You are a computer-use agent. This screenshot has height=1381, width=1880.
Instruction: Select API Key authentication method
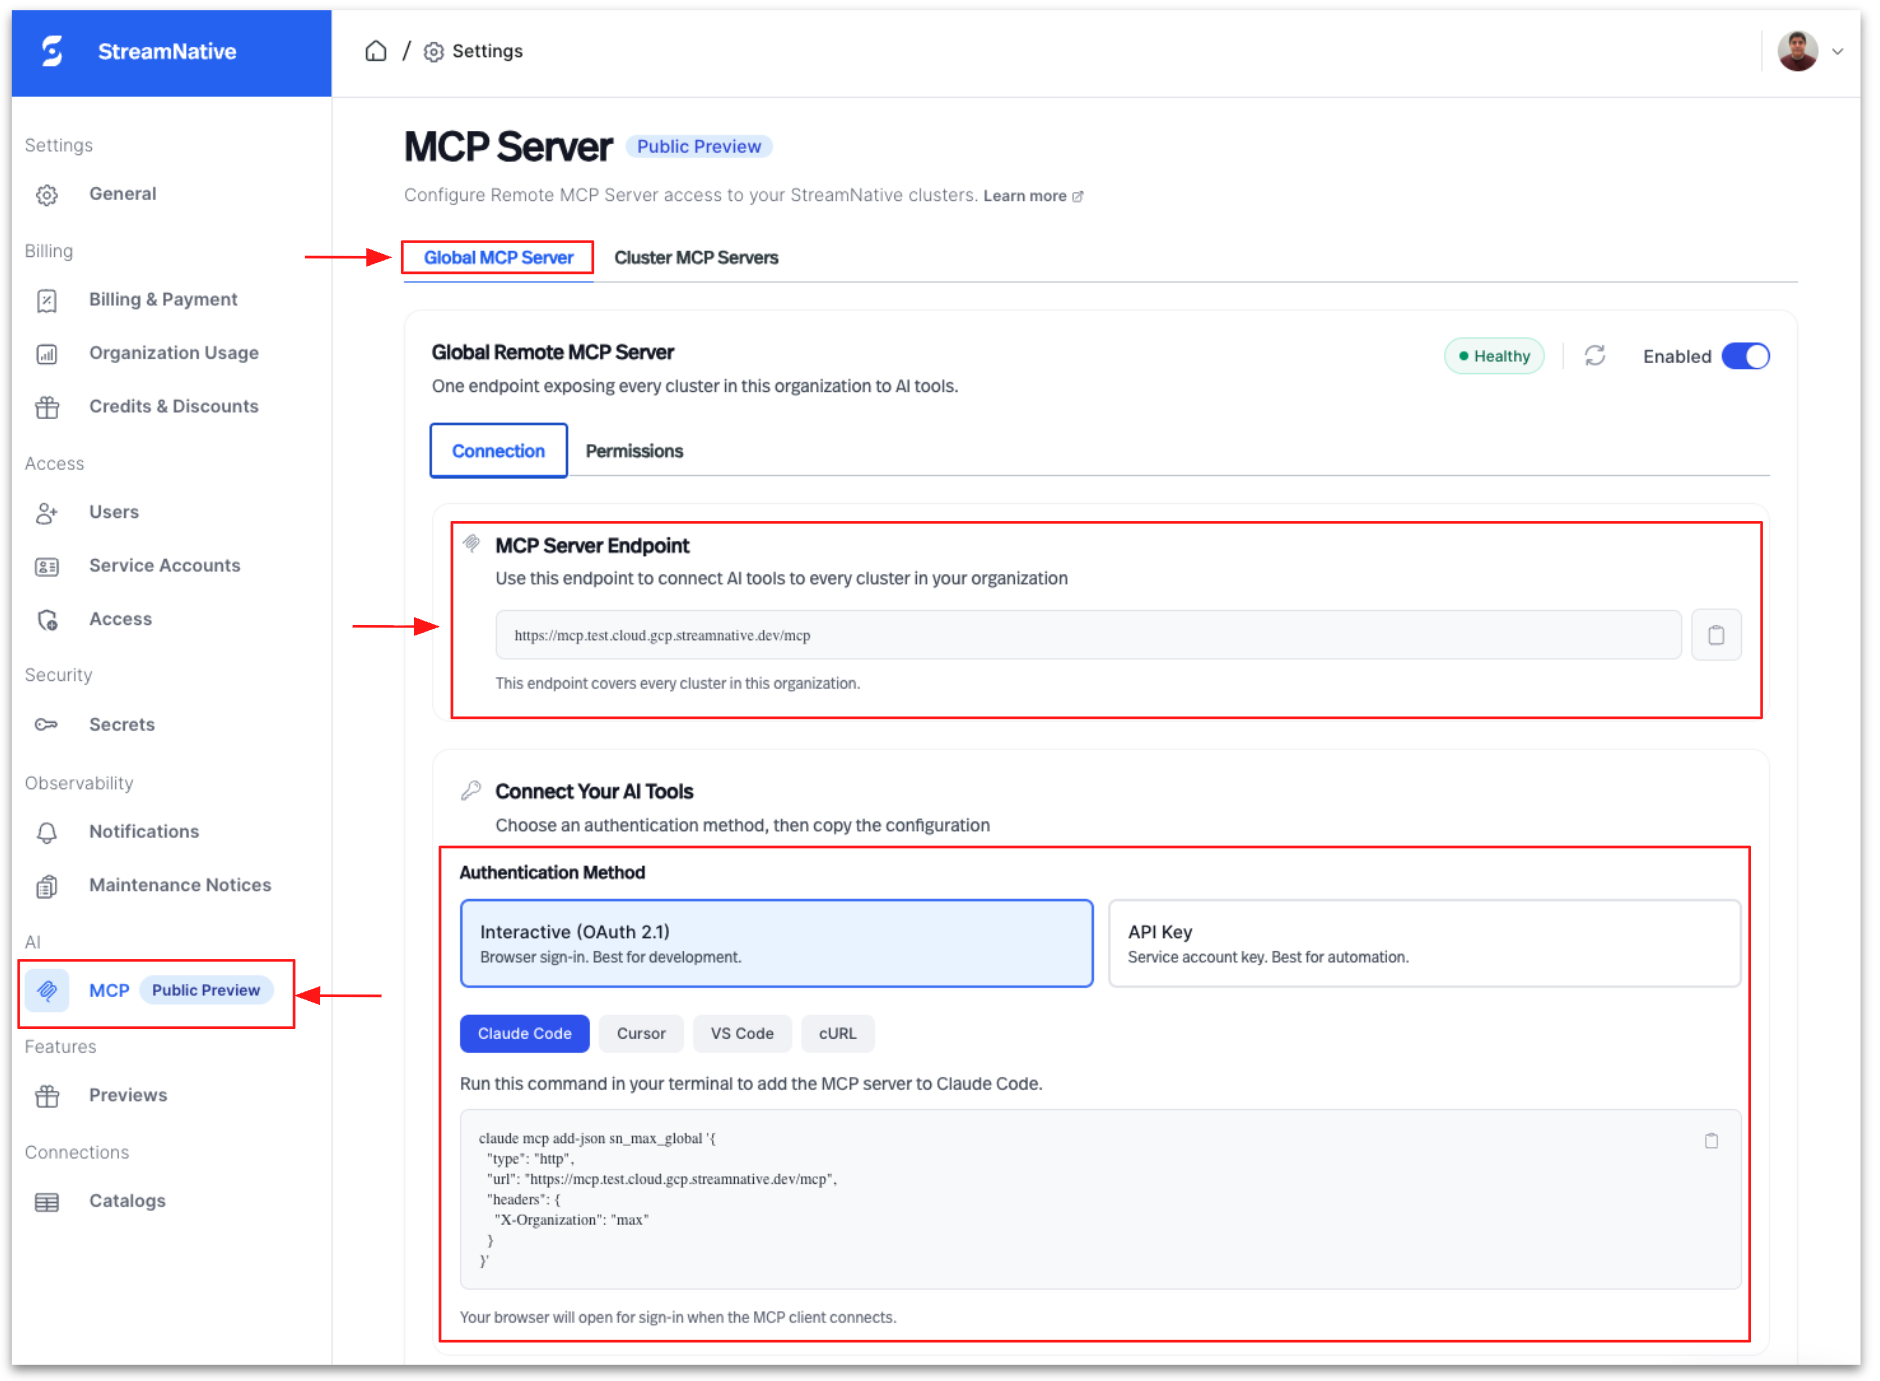[1424, 943]
